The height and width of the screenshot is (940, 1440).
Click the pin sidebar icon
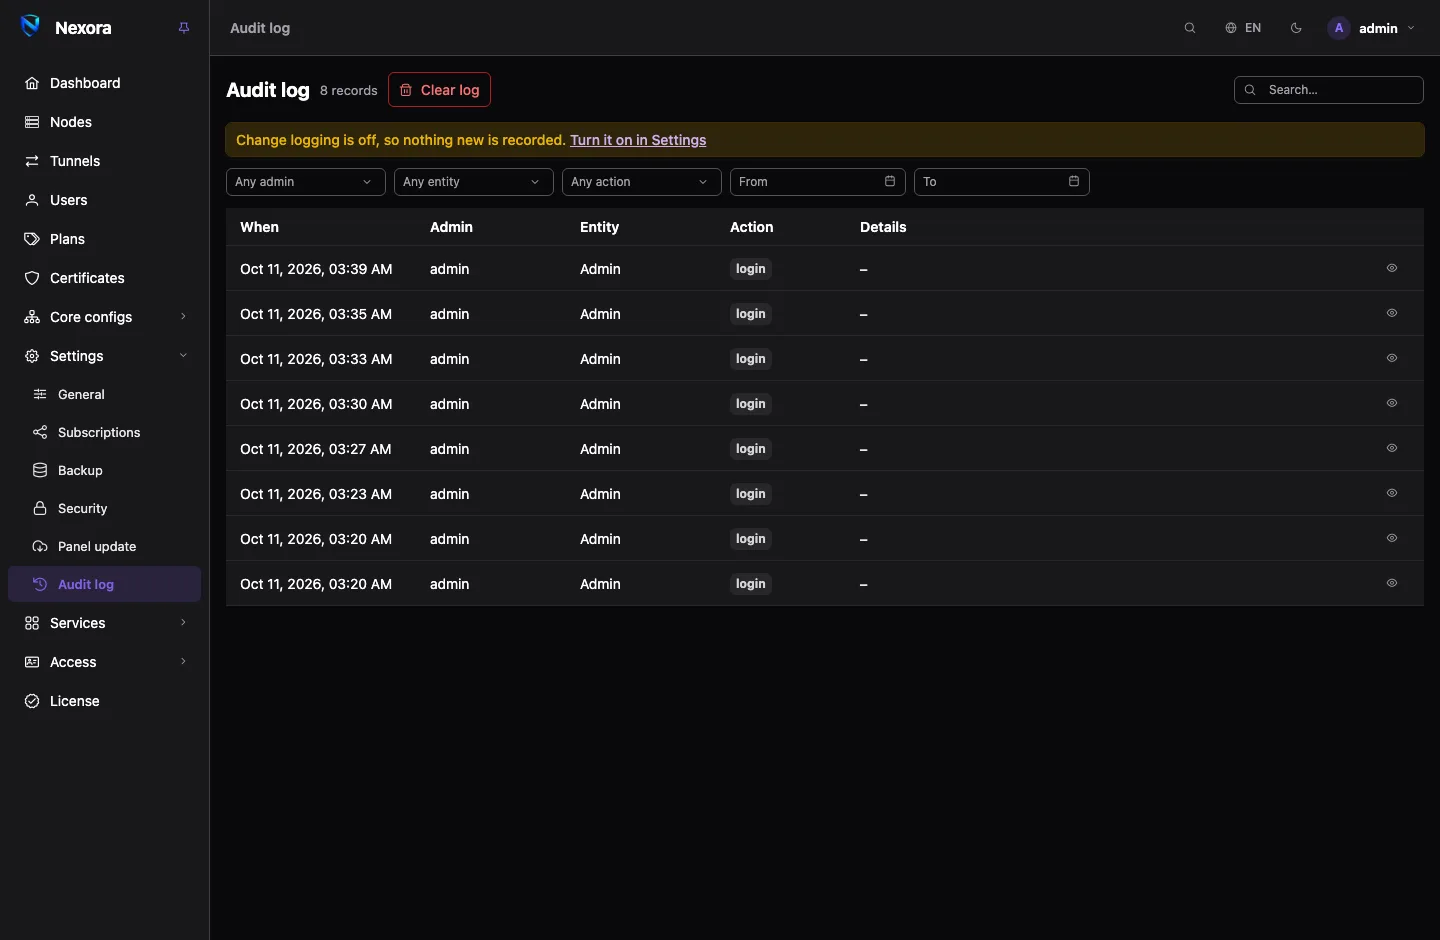point(184,28)
